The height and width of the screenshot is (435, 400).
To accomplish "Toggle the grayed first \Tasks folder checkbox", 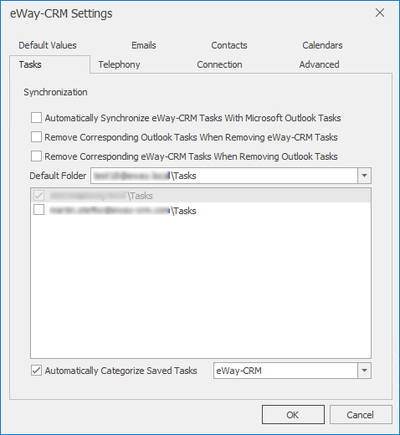I will [39, 195].
